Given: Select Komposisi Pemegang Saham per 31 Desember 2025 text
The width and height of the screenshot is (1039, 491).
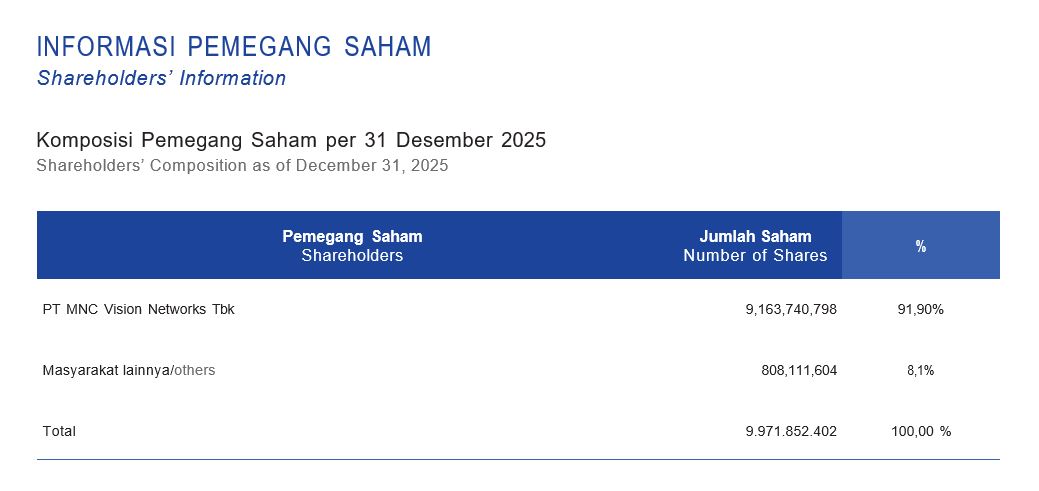Looking at the screenshot, I should [x=291, y=140].
